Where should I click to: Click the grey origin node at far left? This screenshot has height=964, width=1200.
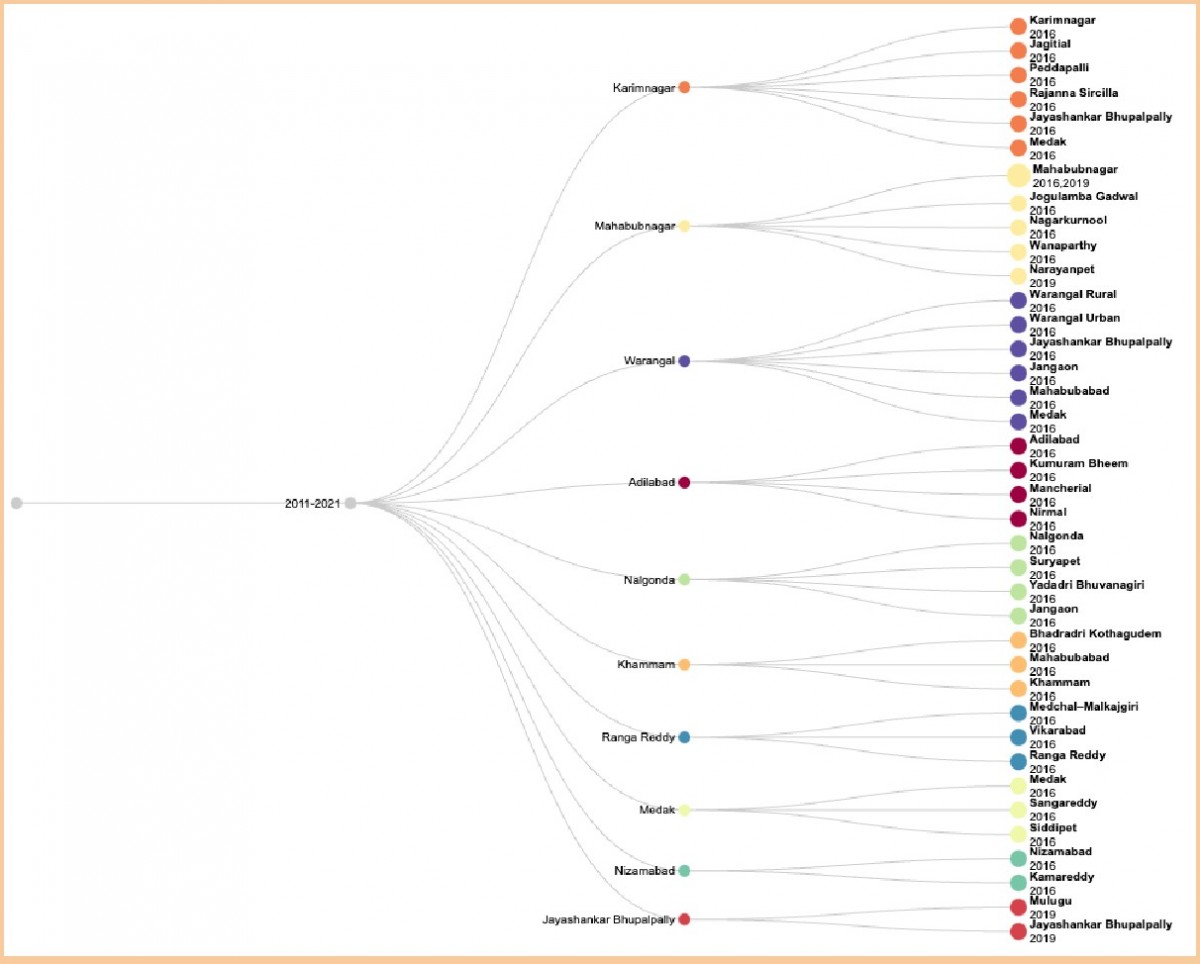pos(16,503)
